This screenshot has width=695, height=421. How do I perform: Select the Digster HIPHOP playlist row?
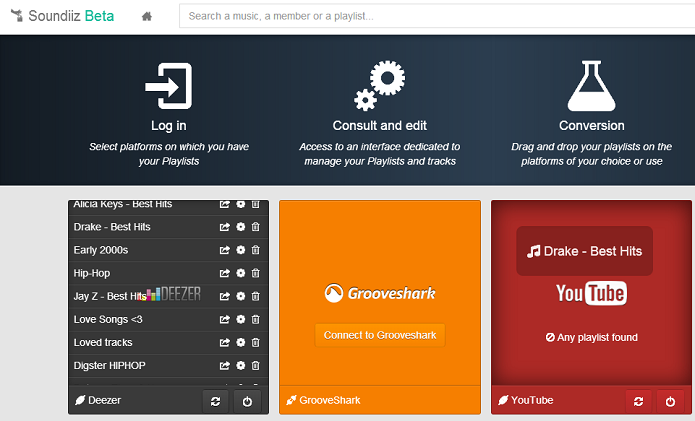point(168,366)
